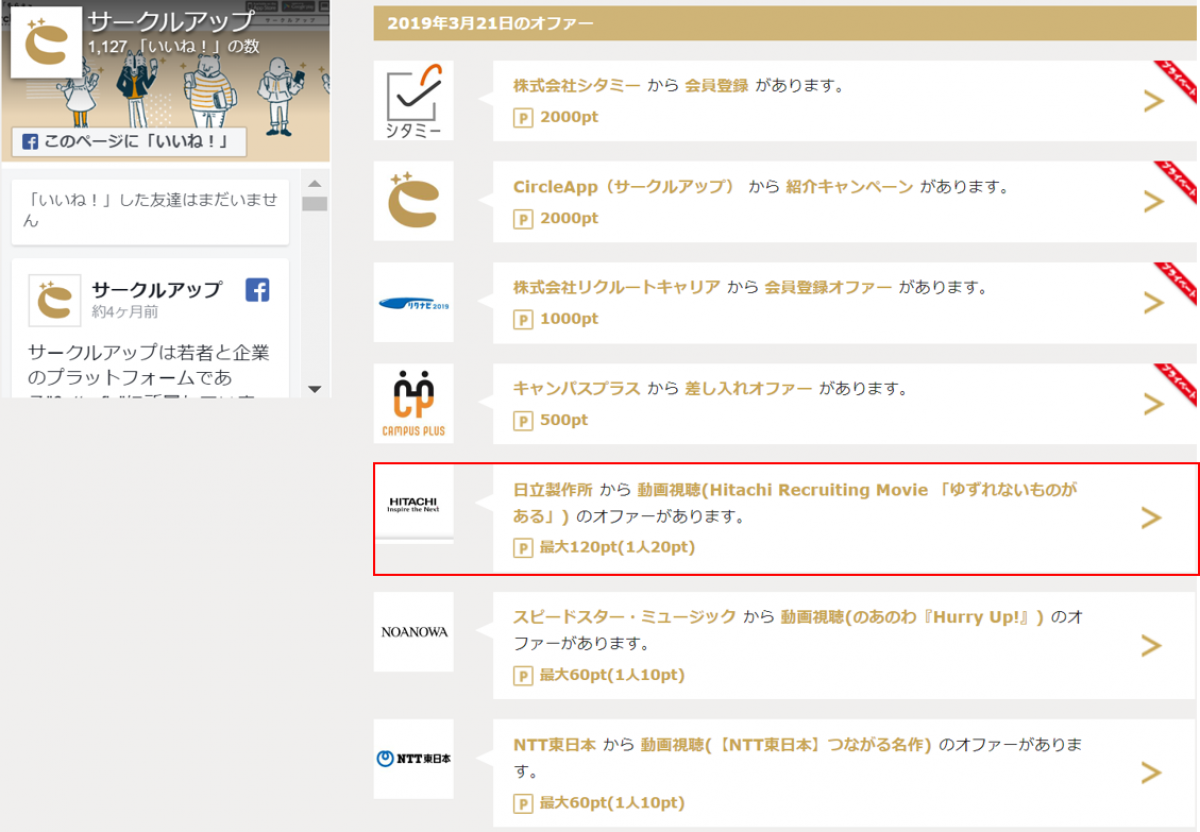Image resolution: width=1200 pixels, height=832 pixels.
Task: Open 紹介キャンペーン link
Action: coord(850,186)
